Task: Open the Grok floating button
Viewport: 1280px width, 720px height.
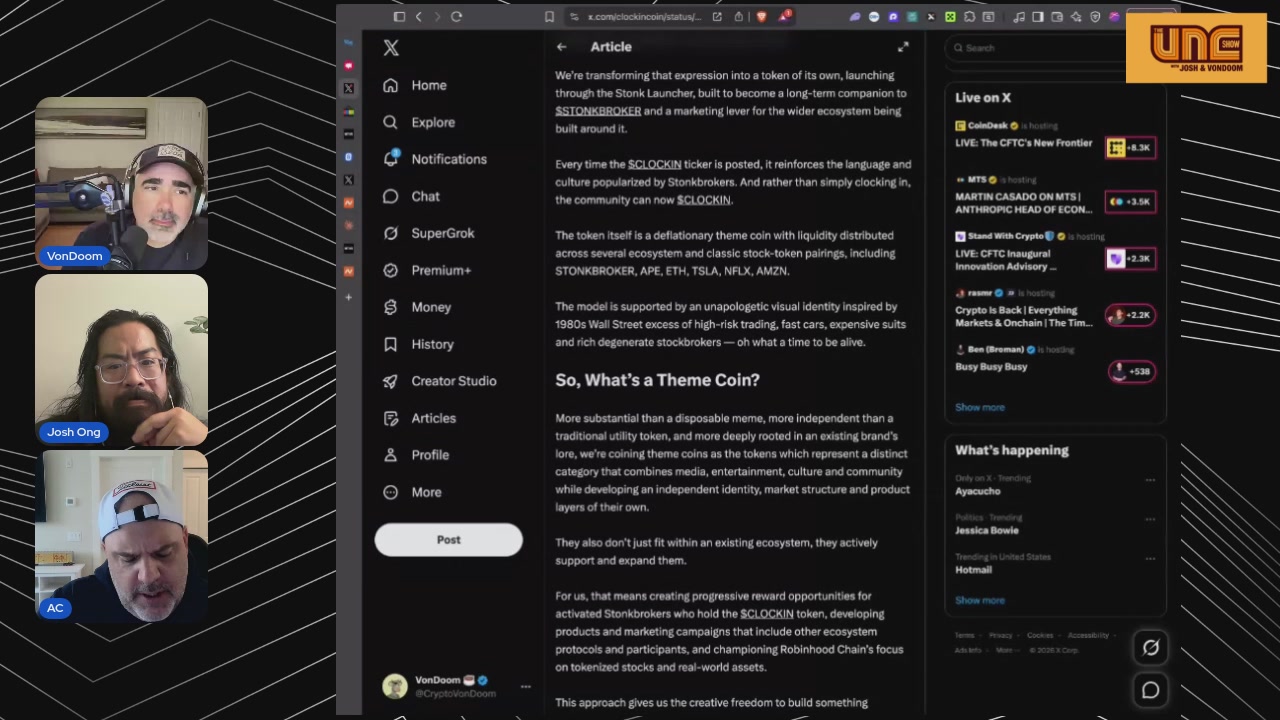Action: tap(1151, 648)
